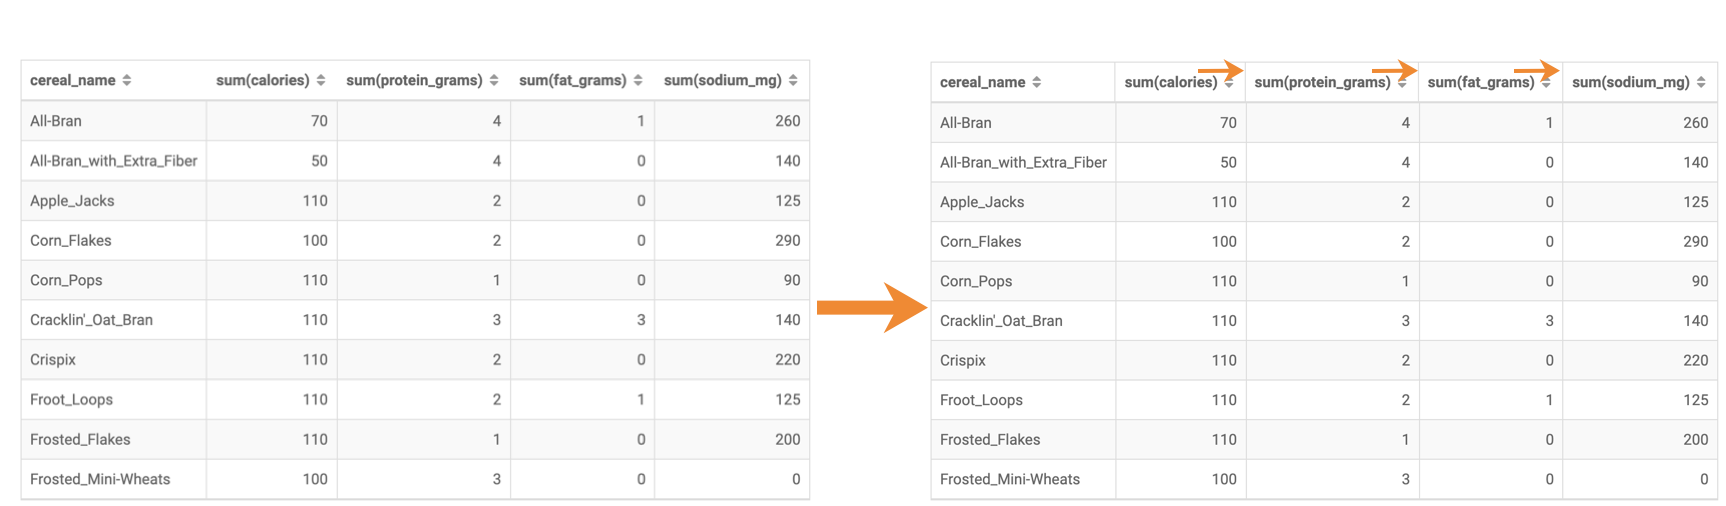Sort right table using sum(fat_grams) icon
This screenshot has width=1726, height=506.
point(1546,83)
